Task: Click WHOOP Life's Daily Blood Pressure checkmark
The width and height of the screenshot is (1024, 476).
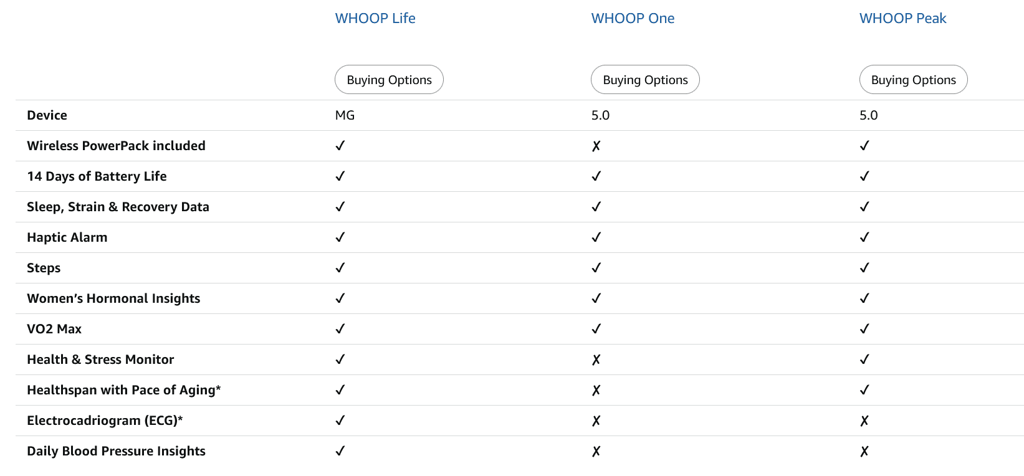Action: tap(340, 451)
